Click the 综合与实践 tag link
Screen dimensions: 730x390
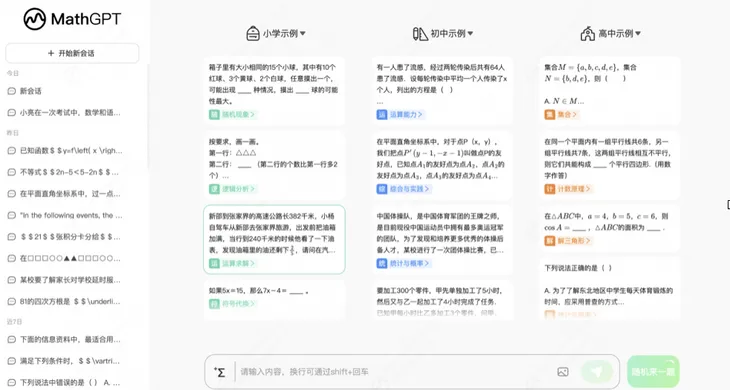click(404, 188)
